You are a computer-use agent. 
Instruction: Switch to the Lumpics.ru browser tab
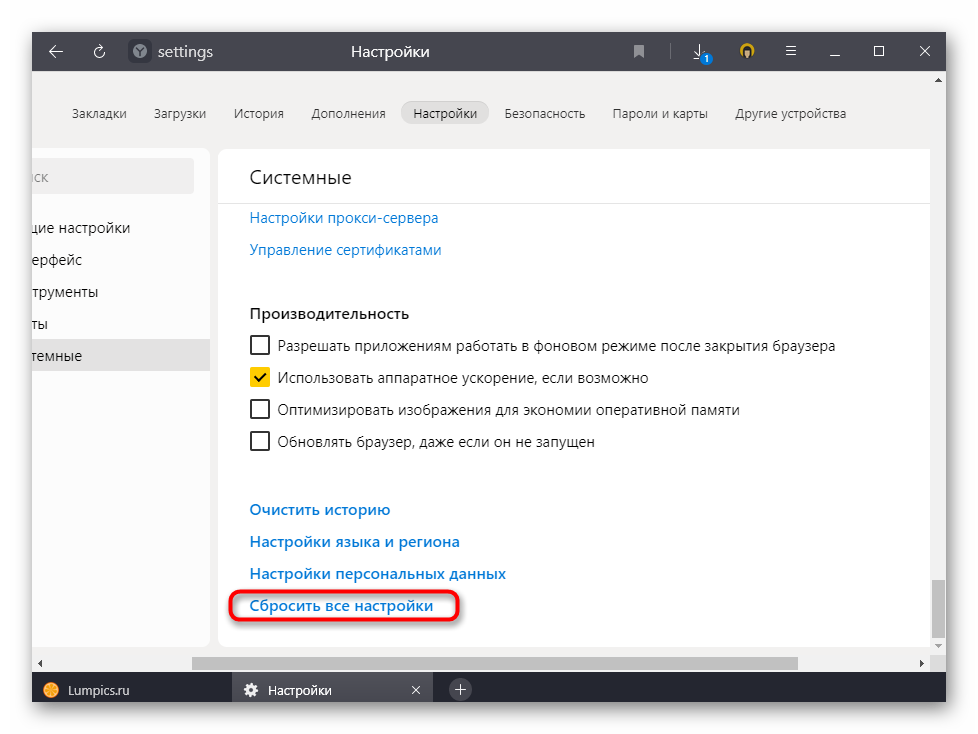(132, 690)
